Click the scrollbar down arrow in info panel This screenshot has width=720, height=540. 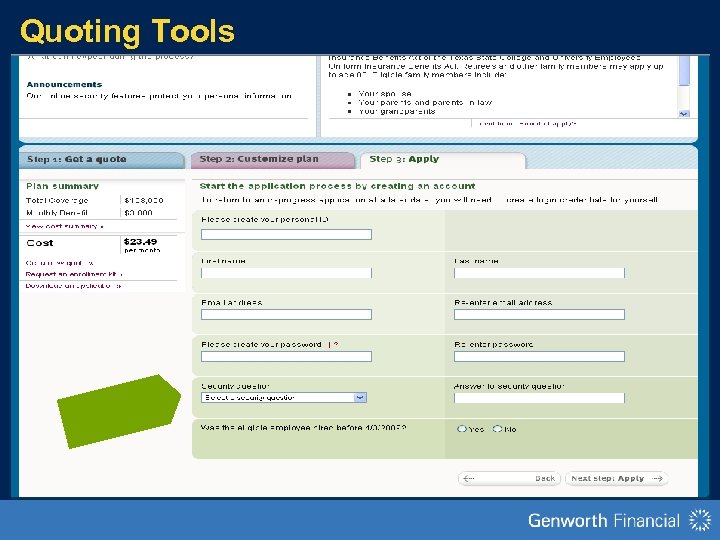[x=684, y=114]
